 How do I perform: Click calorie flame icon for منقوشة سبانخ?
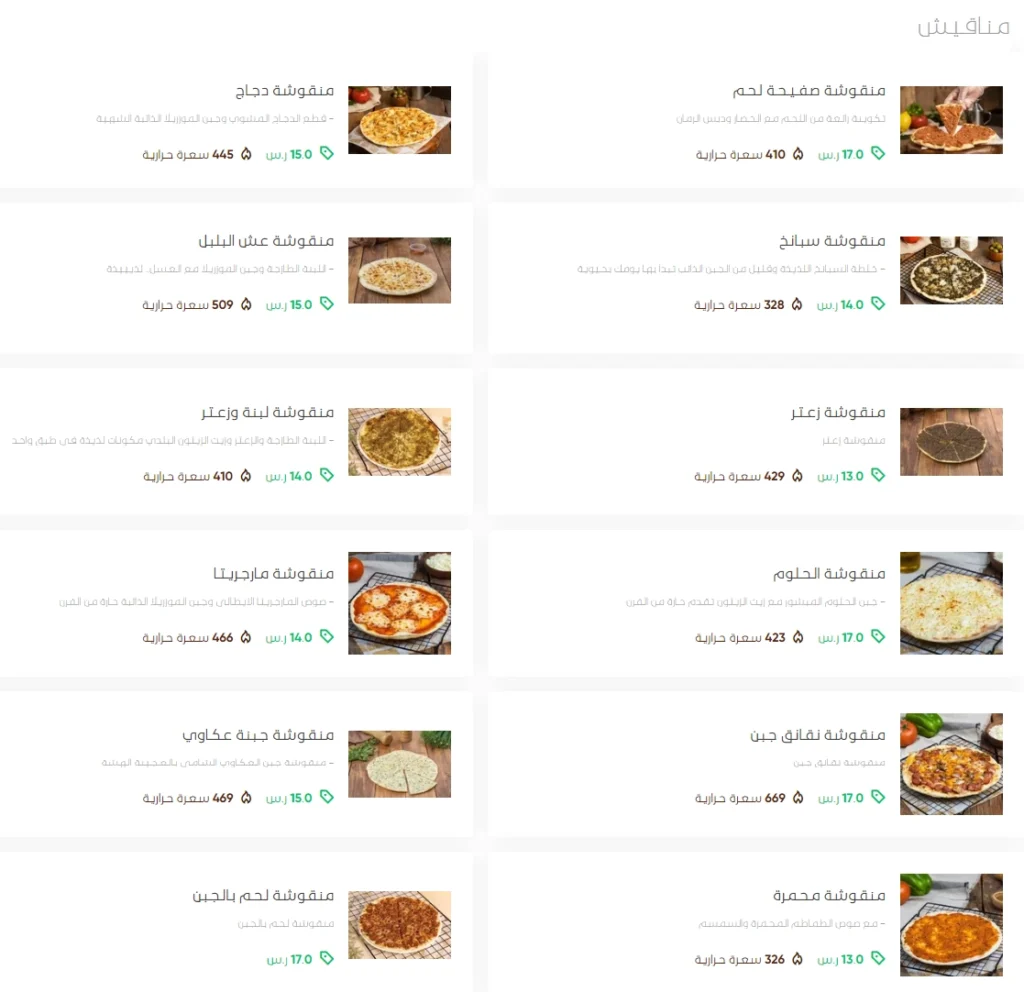[x=797, y=304]
